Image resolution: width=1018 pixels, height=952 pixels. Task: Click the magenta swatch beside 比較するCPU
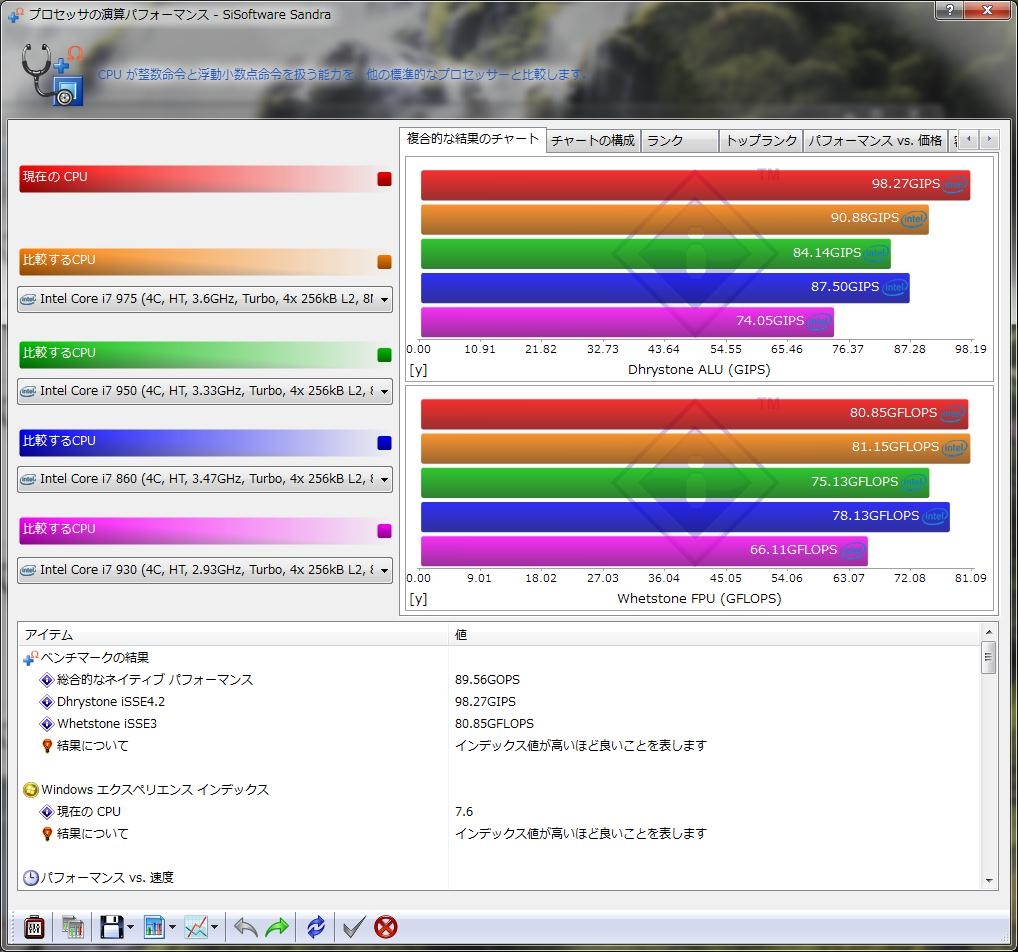[384, 531]
